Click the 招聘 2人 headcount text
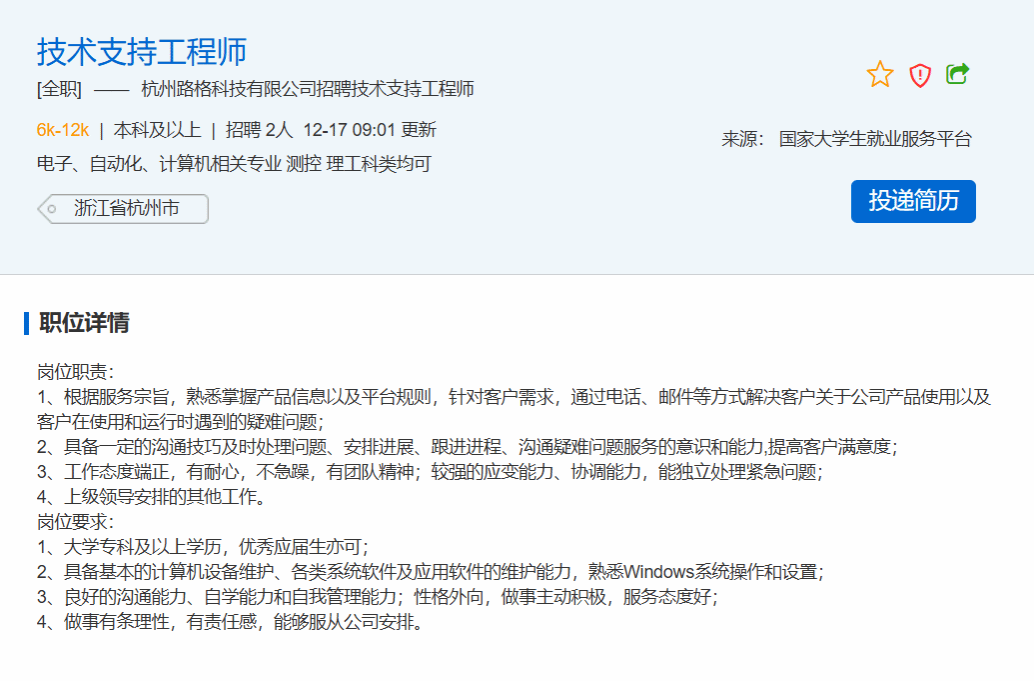 (x=259, y=130)
